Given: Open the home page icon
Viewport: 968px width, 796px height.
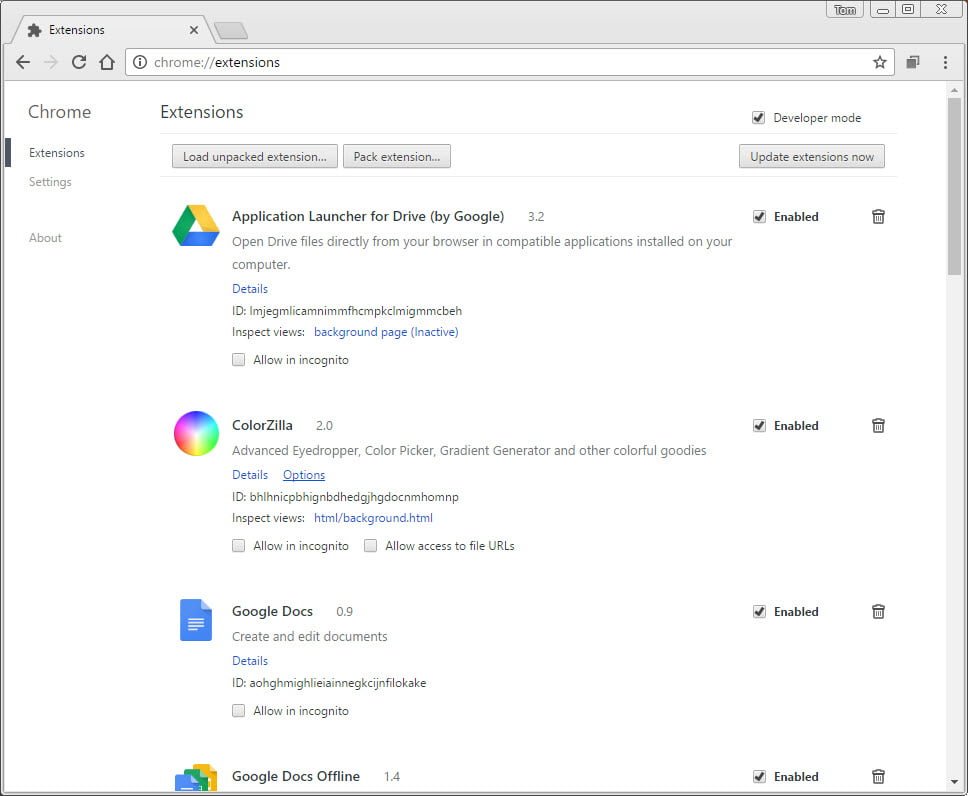Looking at the screenshot, I should pos(107,62).
